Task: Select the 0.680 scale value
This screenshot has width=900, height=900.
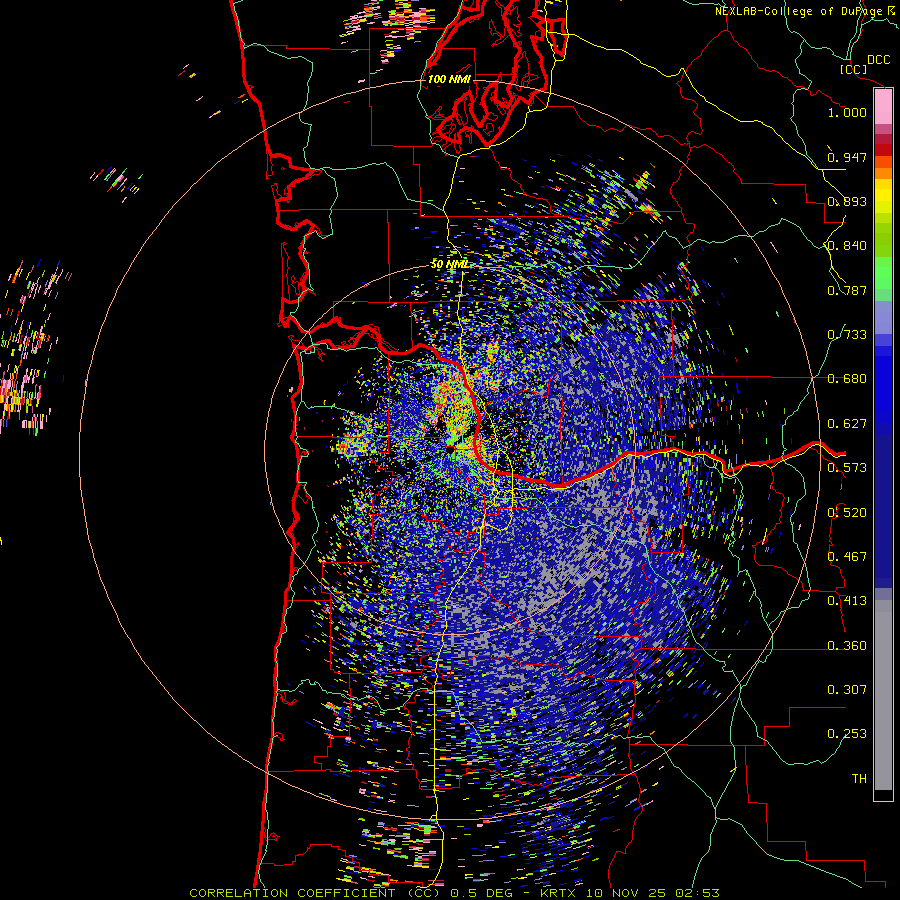Action: tap(847, 379)
